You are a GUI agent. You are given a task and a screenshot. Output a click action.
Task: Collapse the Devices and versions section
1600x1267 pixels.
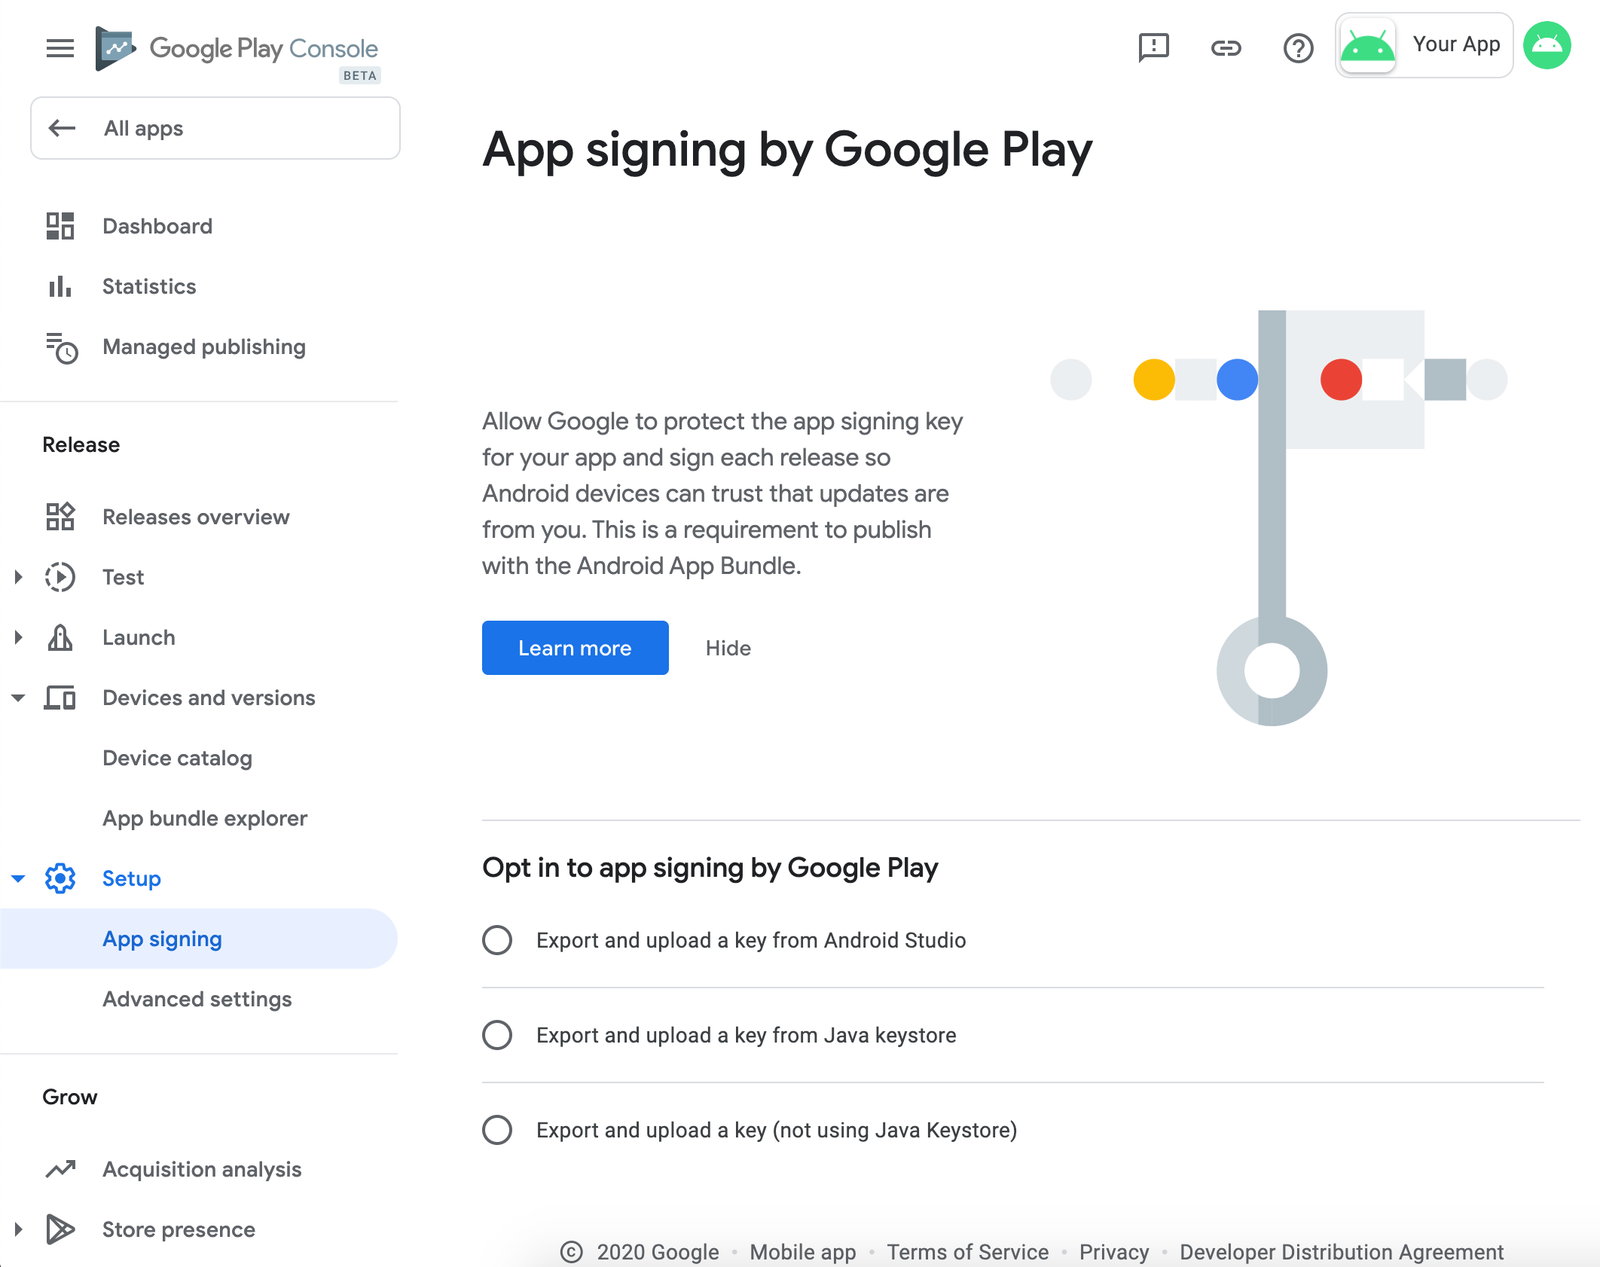click(18, 698)
